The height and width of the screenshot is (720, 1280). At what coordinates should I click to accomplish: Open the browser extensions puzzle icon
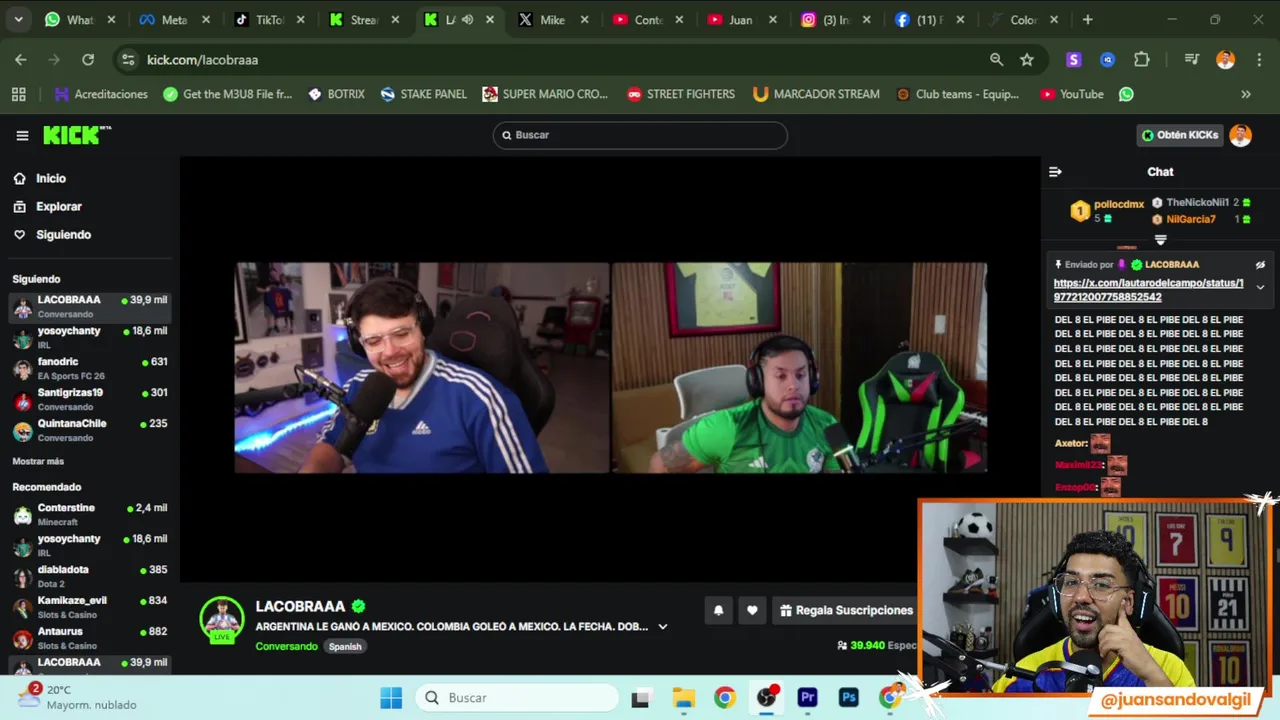[x=1142, y=60]
